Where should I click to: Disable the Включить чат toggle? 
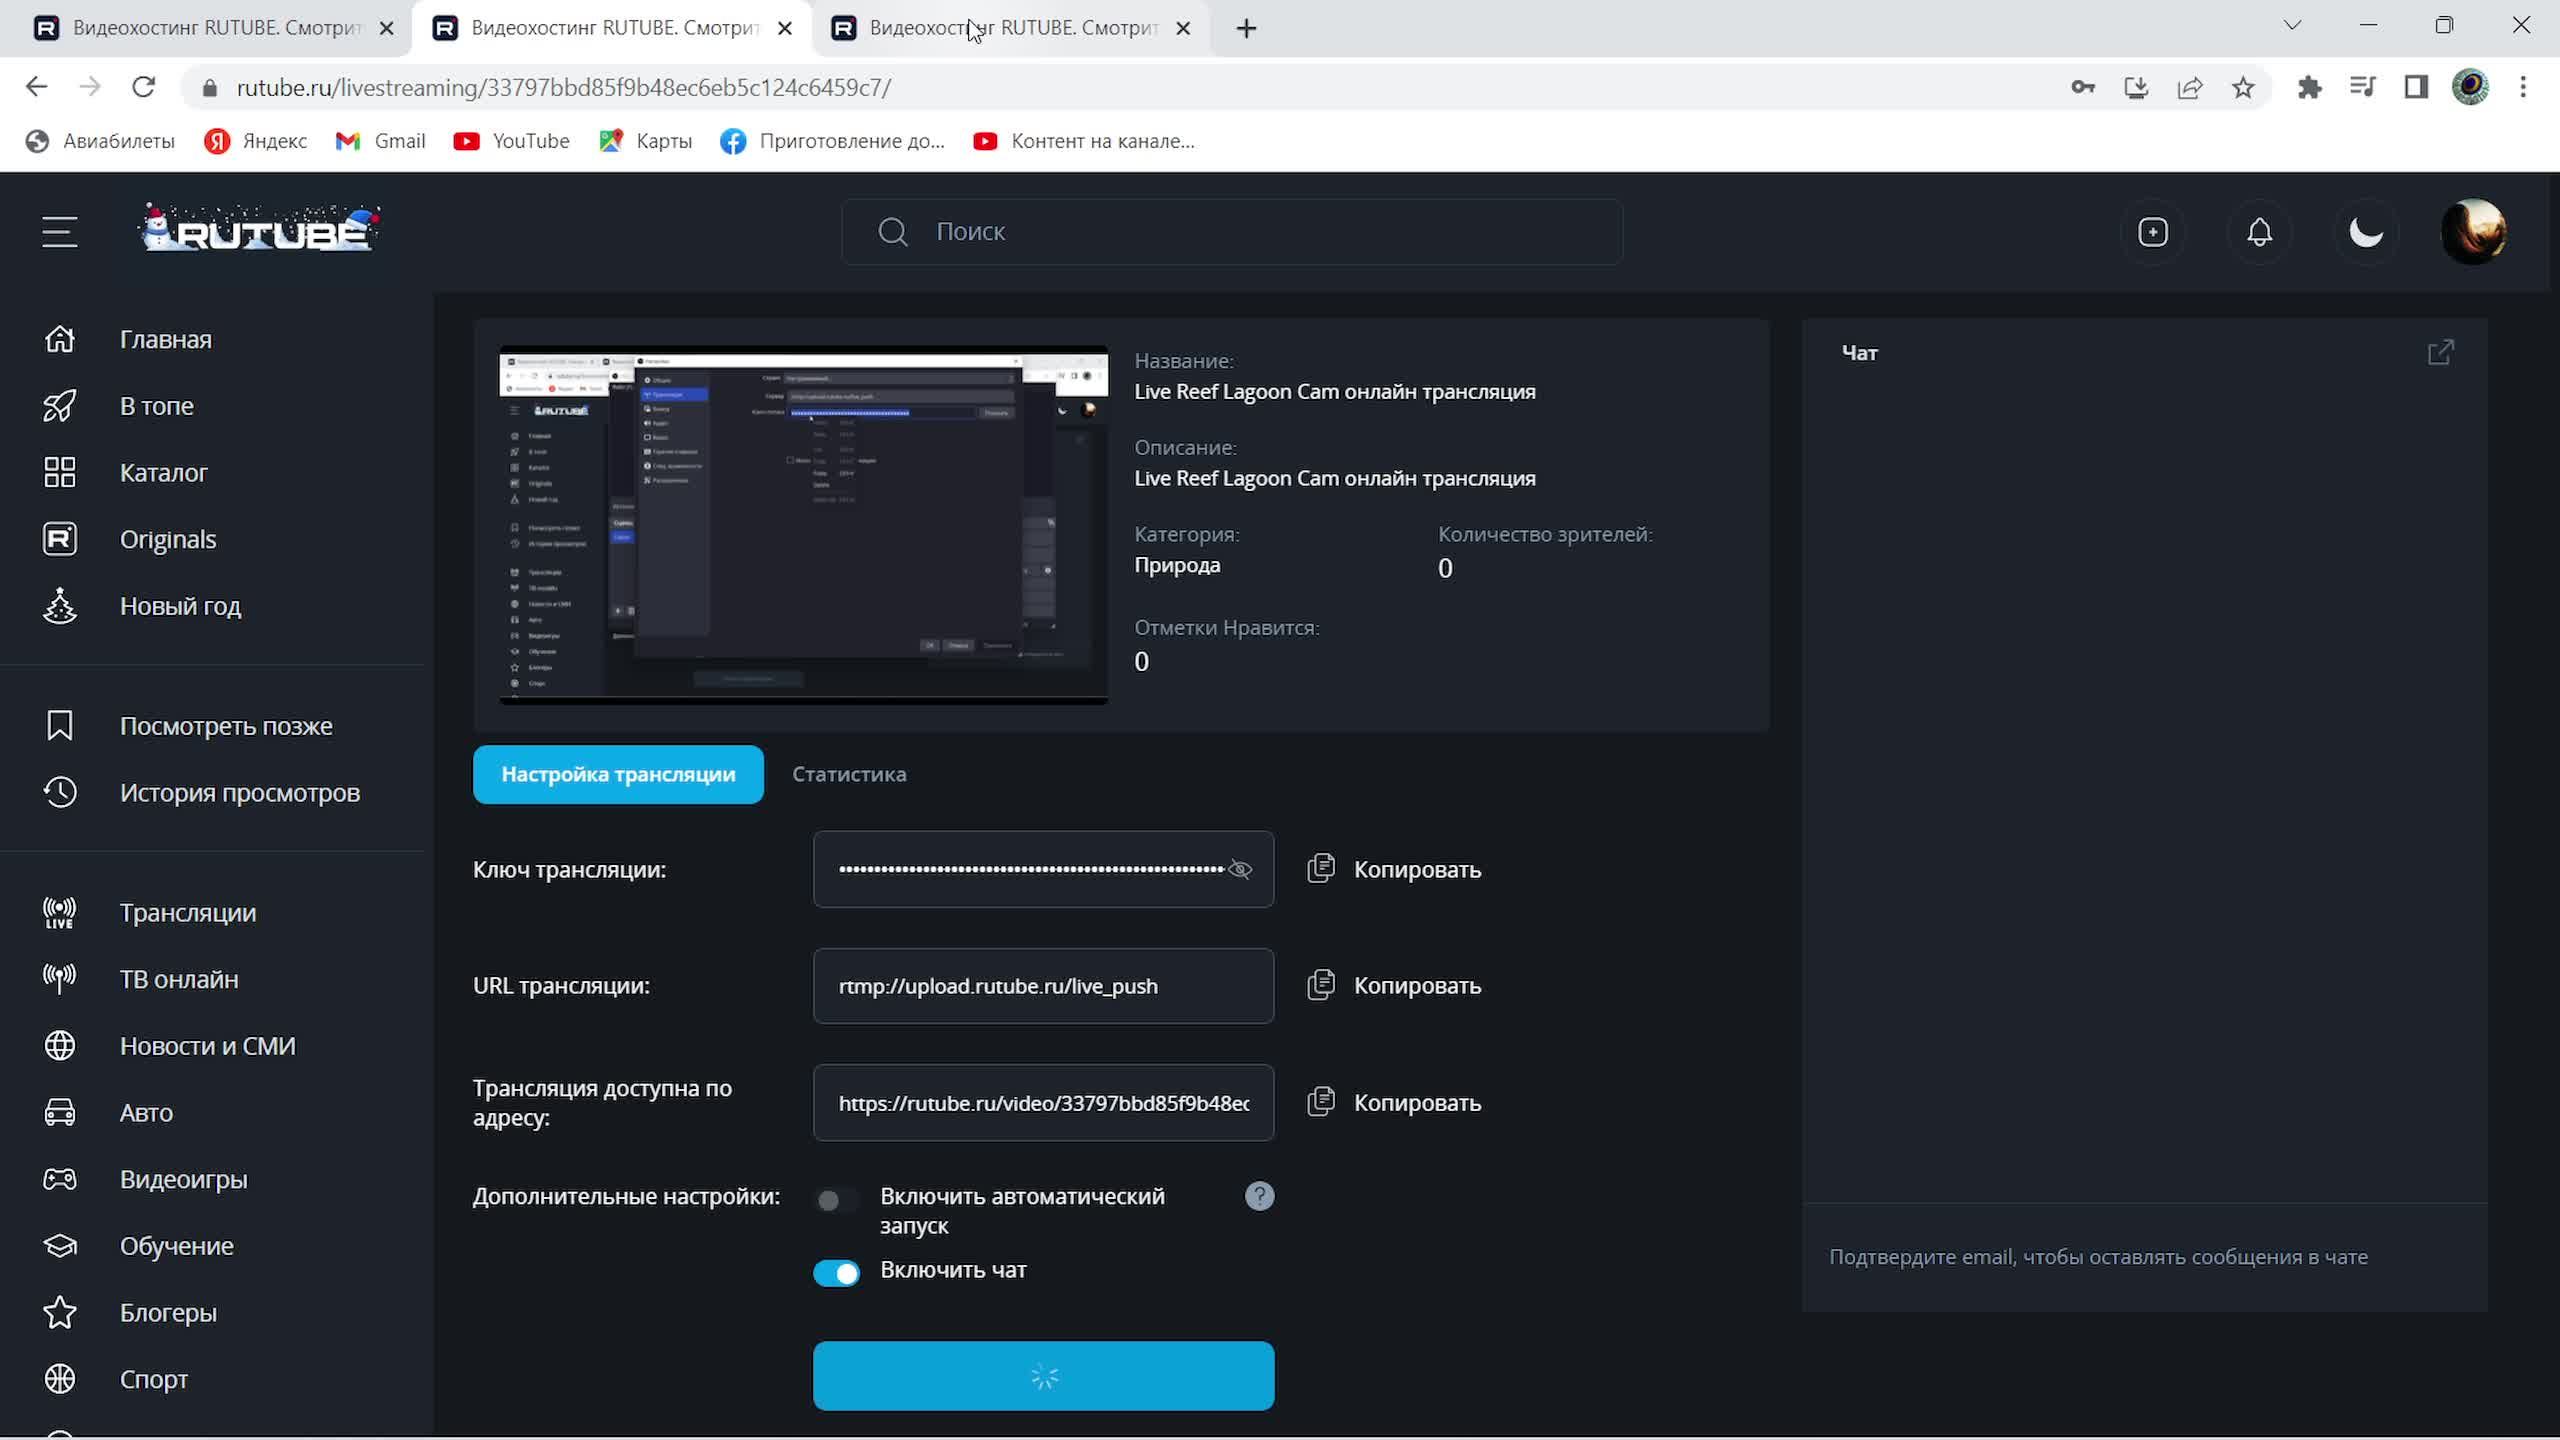pyautogui.click(x=836, y=1273)
